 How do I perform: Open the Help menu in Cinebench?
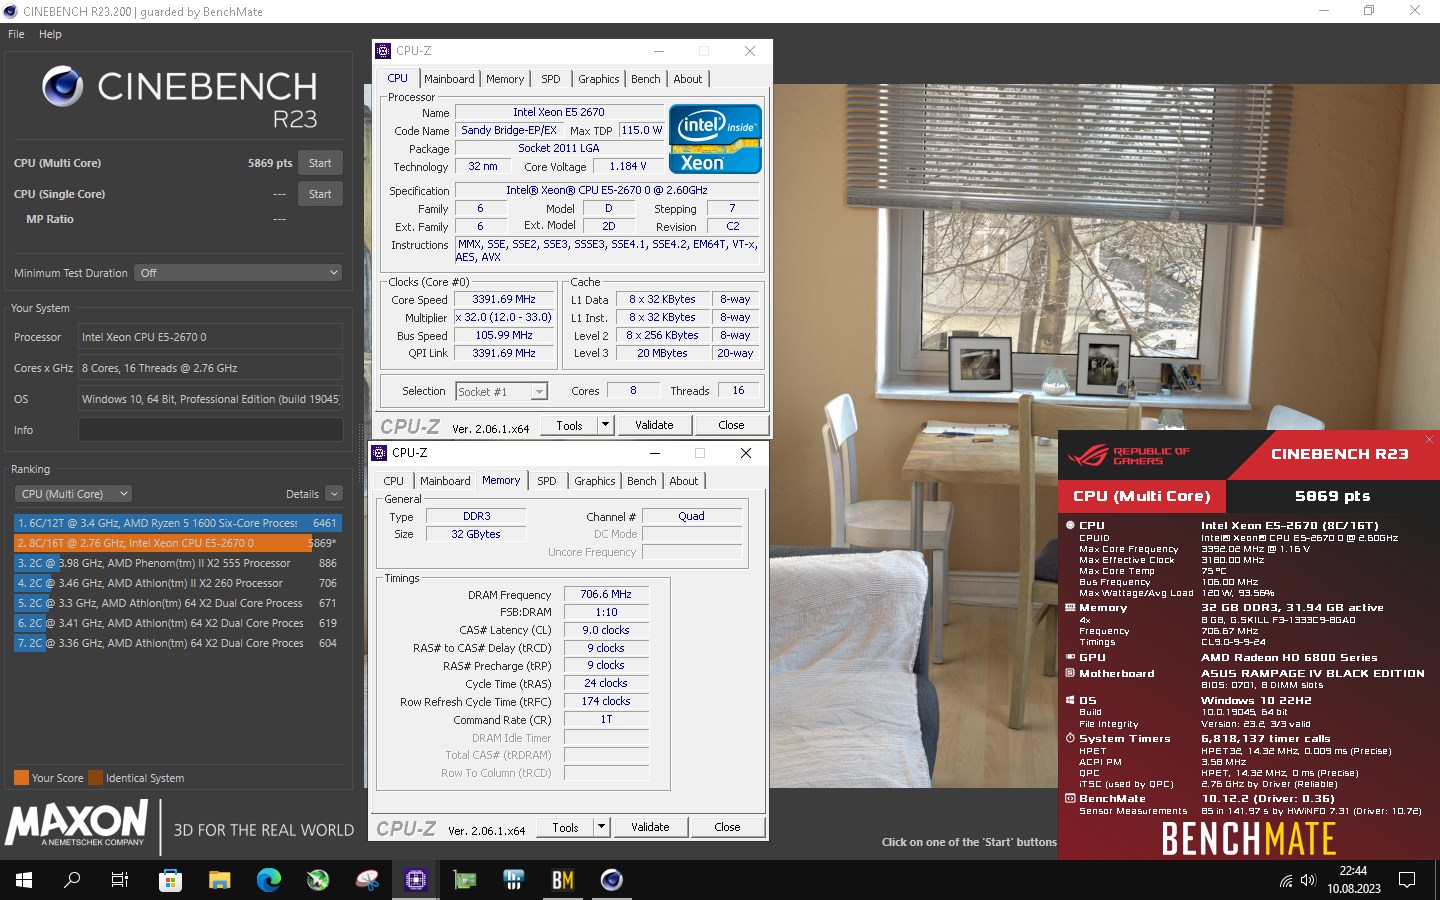[50, 34]
